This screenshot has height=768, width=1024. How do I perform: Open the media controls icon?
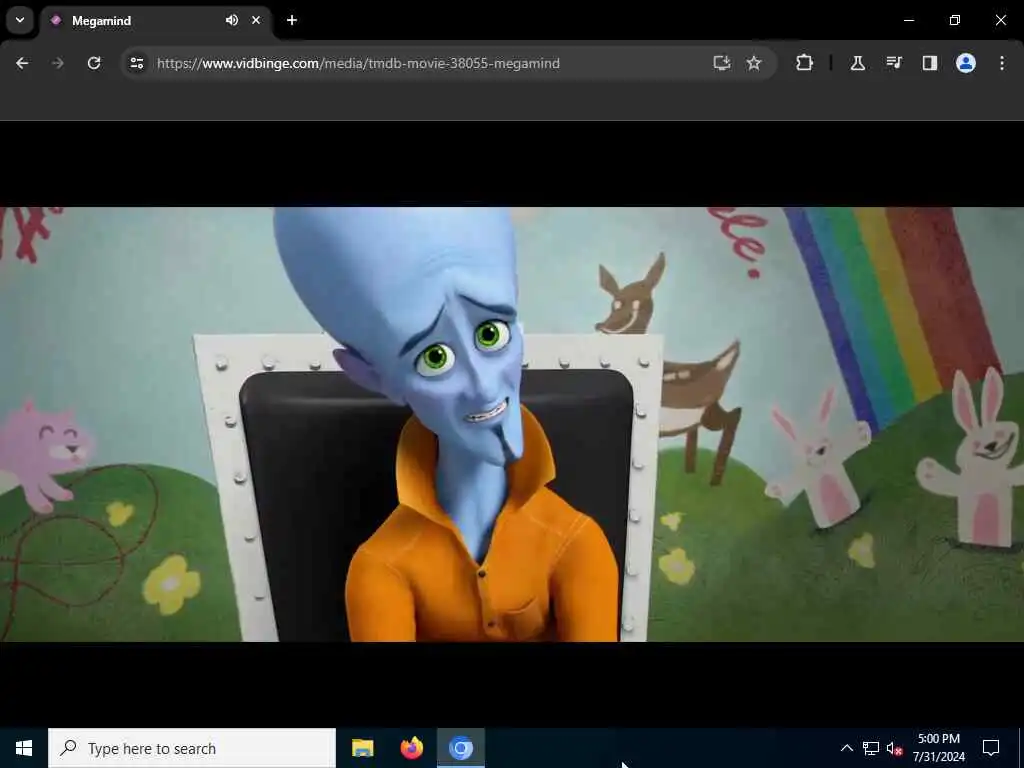[x=894, y=63]
